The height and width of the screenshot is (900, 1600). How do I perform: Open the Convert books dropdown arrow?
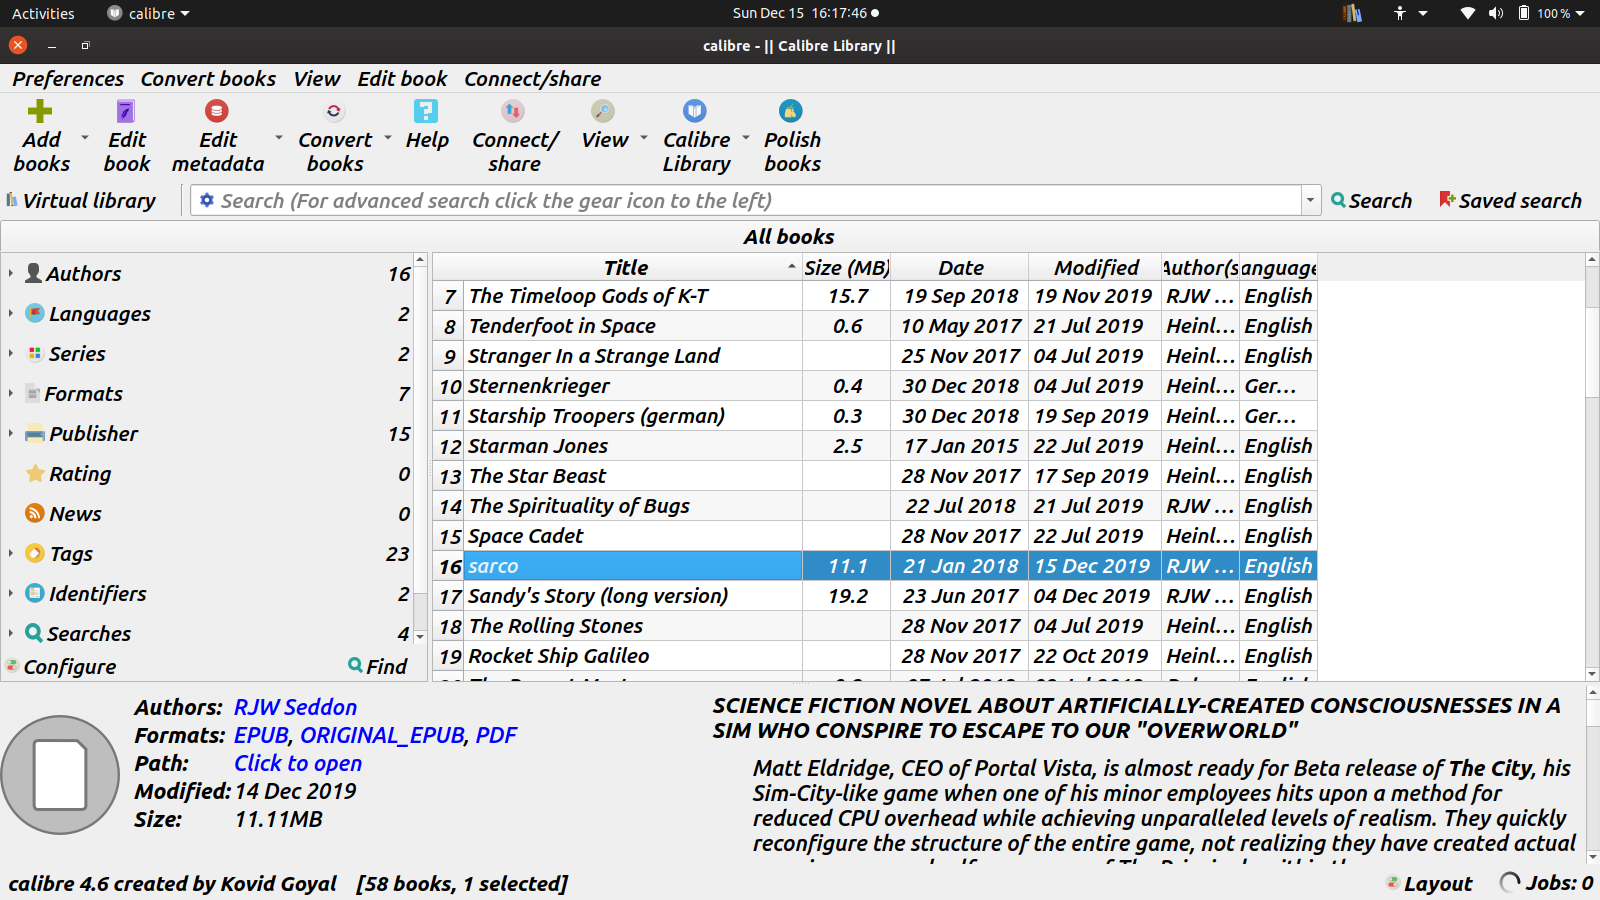387,138
